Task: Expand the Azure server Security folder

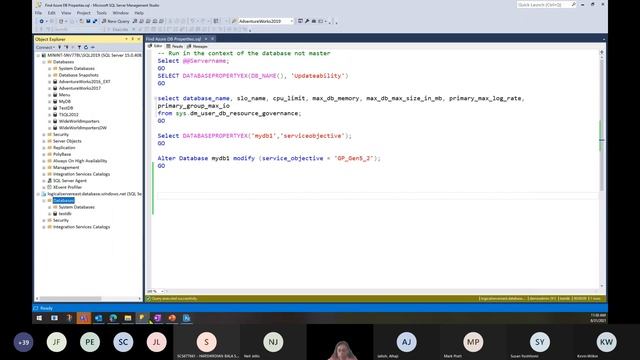Action: 44,220
